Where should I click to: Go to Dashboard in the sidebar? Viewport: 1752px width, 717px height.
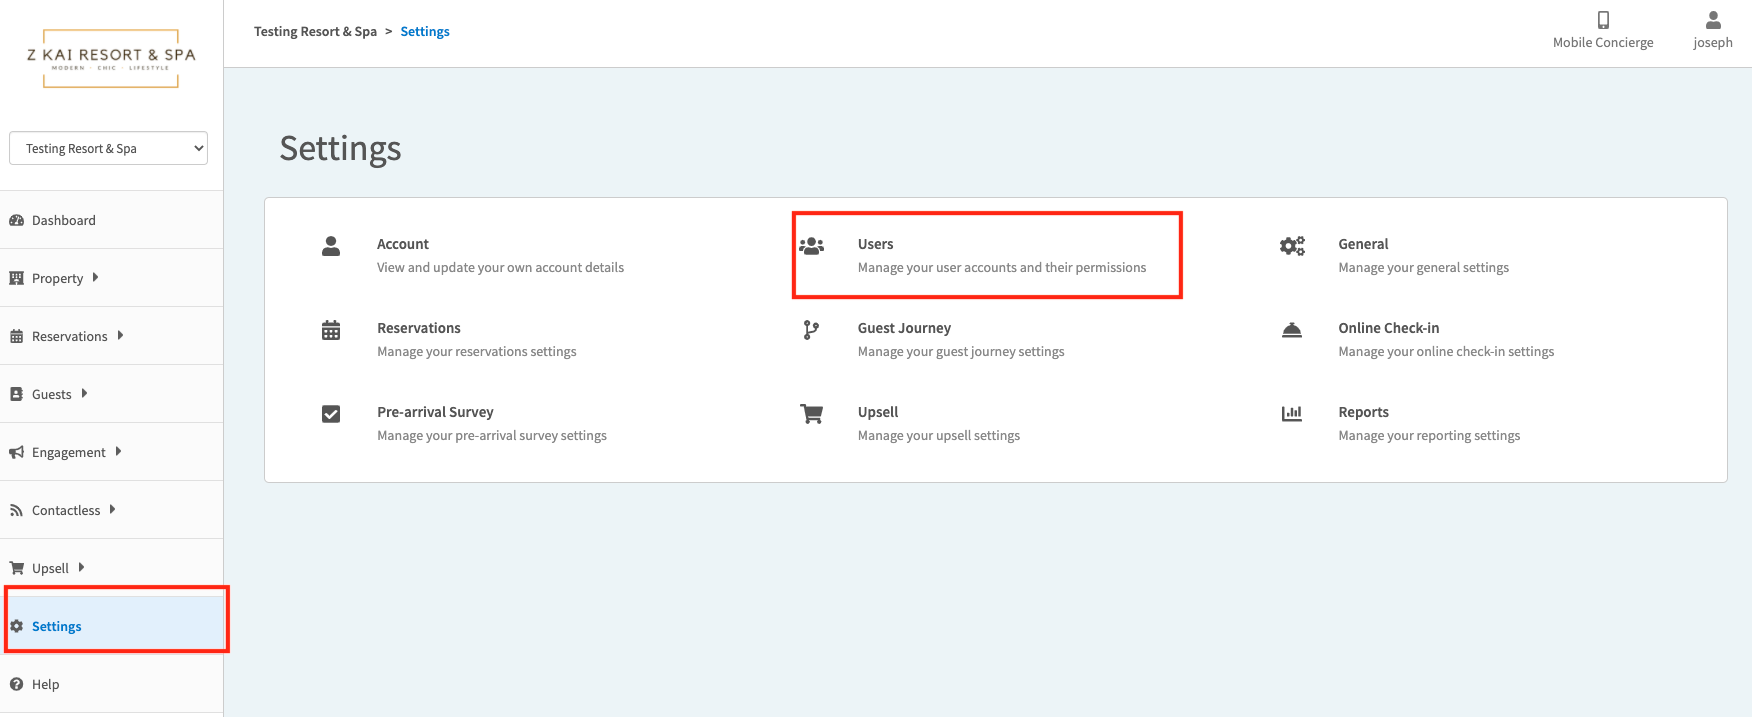tap(63, 220)
